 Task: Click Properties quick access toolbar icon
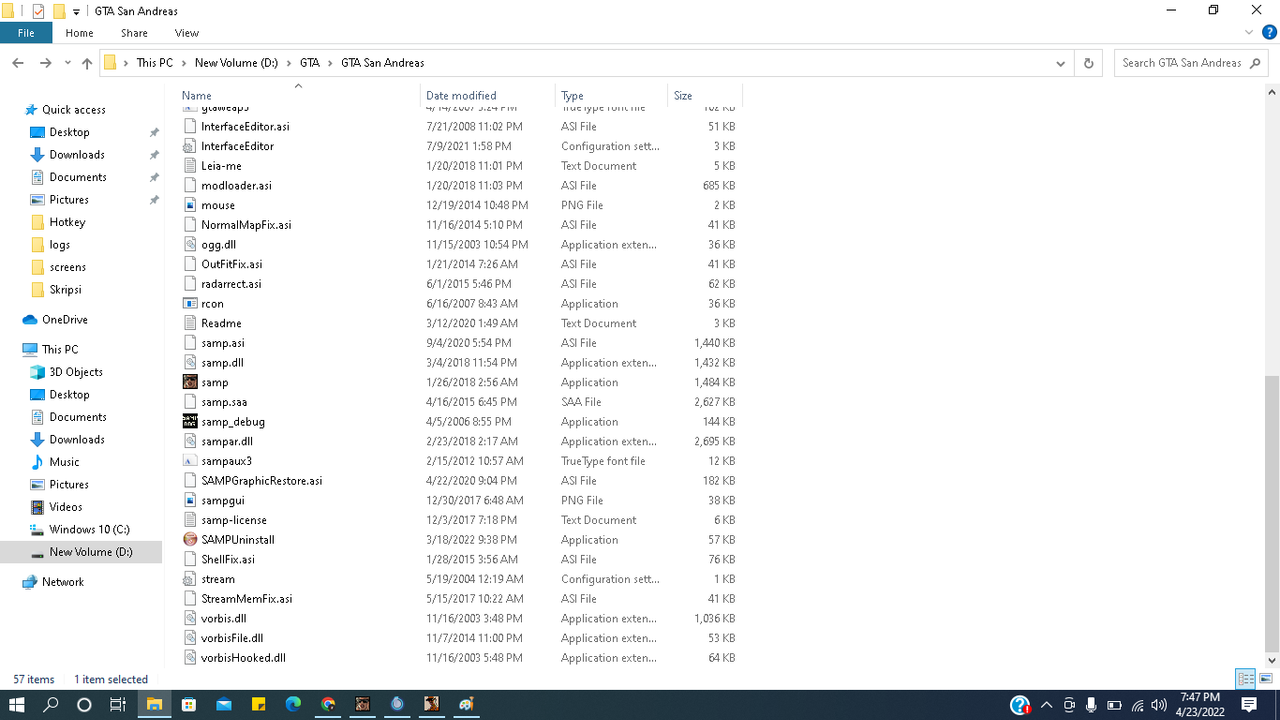pos(39,11)
